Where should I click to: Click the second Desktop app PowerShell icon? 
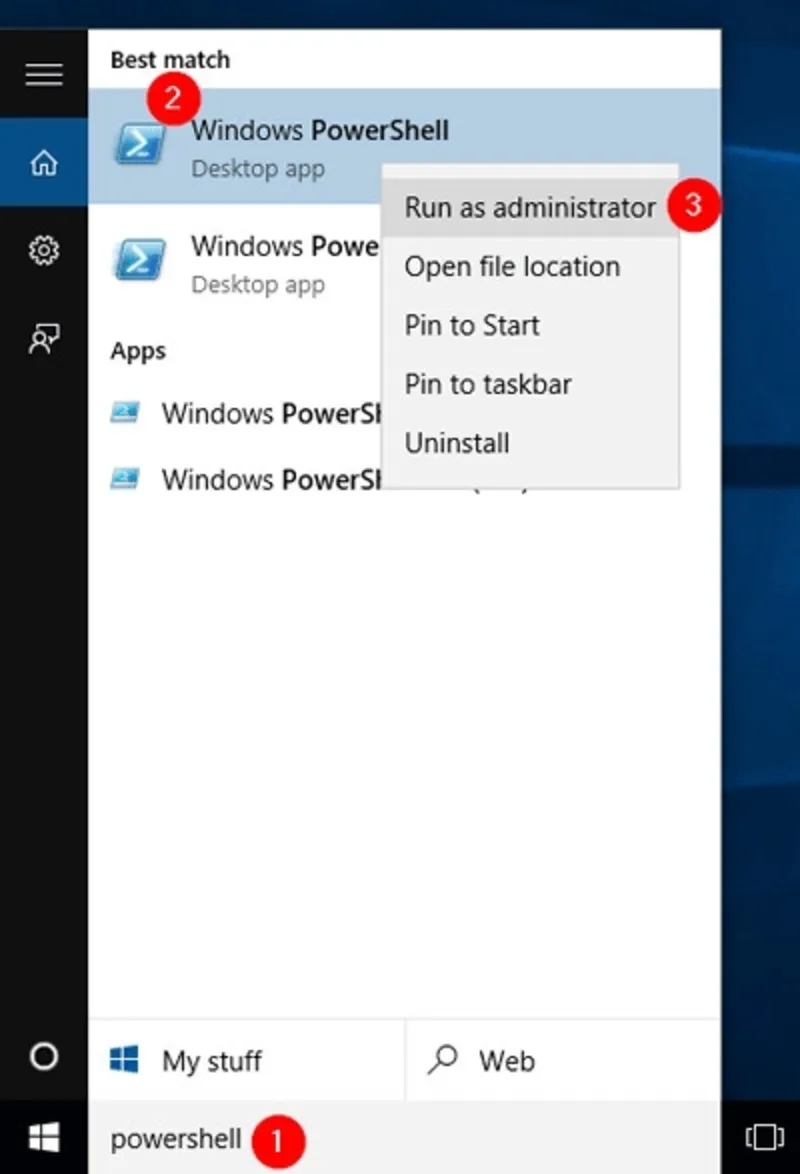point(140,259)
